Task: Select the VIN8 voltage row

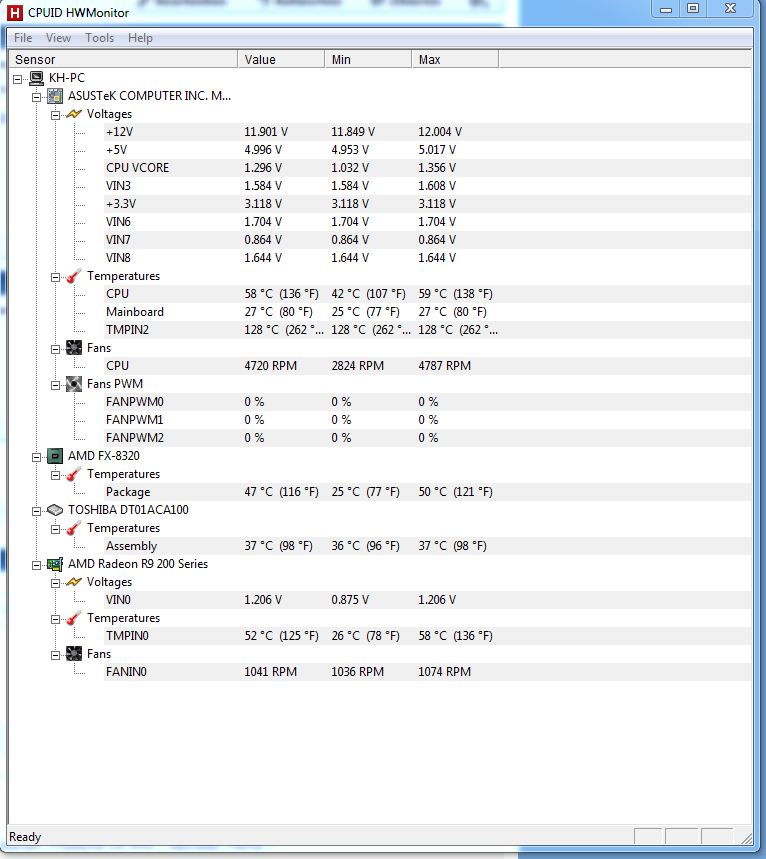Action: (x=427, y=258)
